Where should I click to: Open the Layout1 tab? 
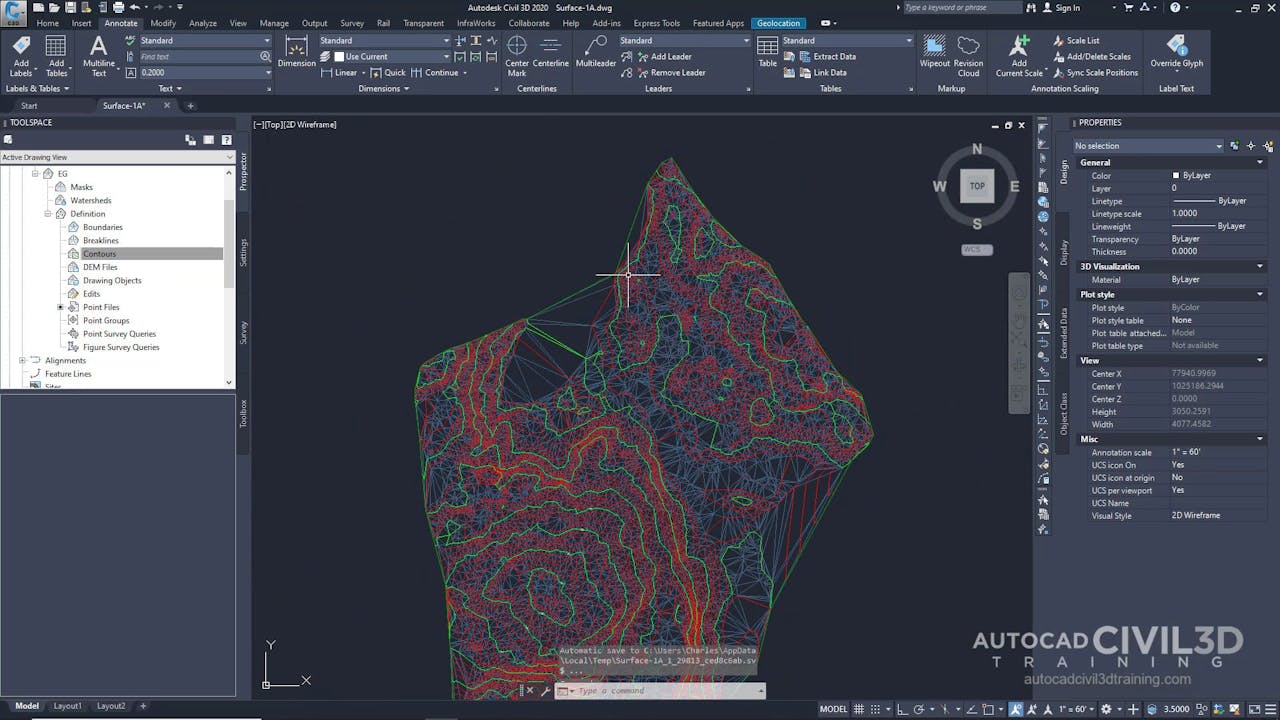click(67, 706)
